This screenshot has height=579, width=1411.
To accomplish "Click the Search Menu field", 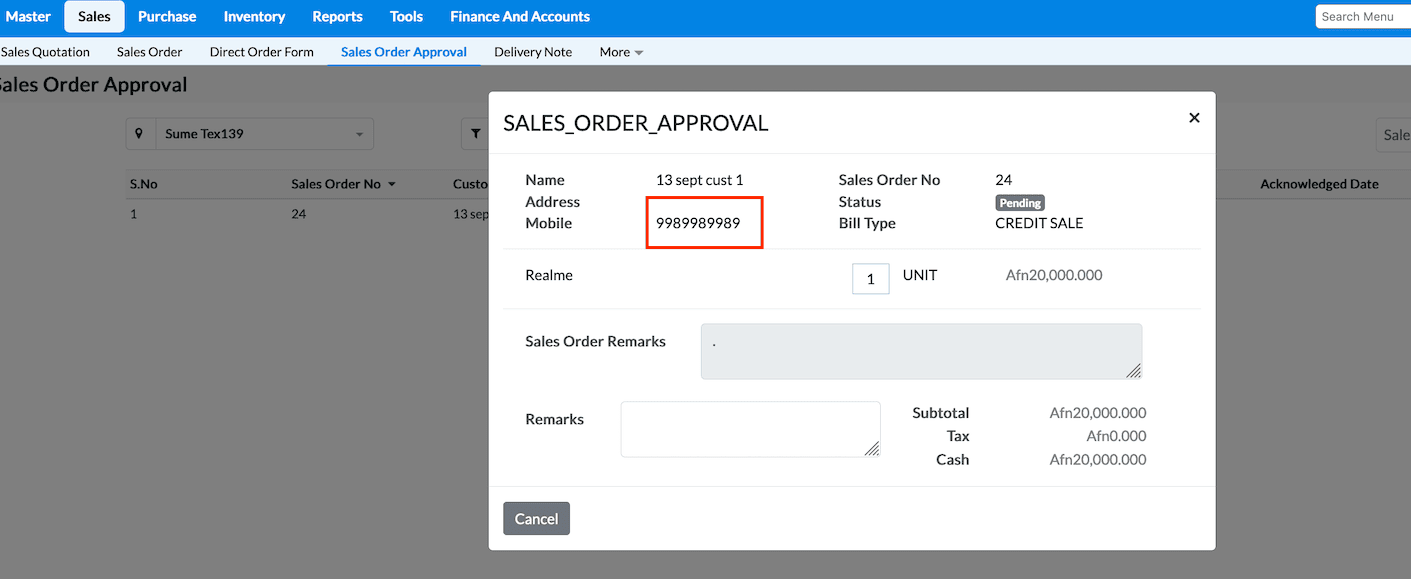I will tap(1362, 16).
